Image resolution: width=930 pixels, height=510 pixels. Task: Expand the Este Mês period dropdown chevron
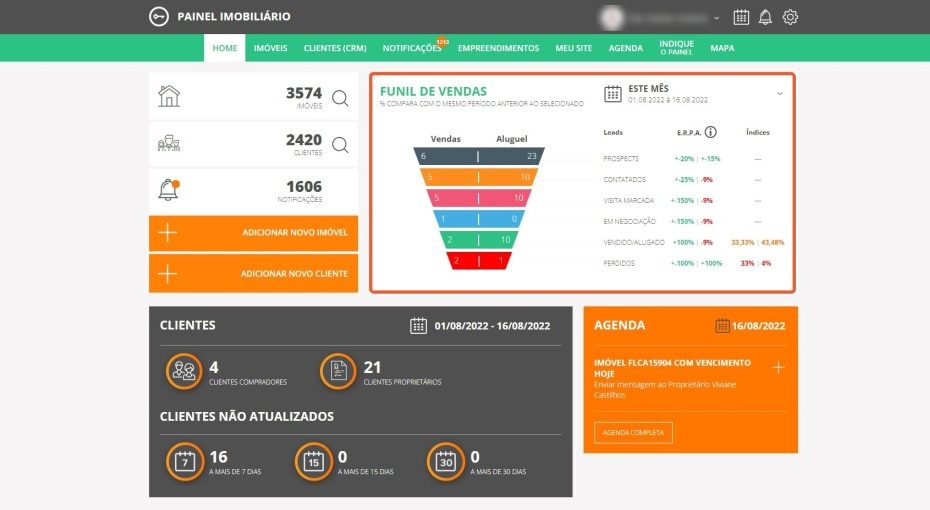[x=780, y=93]
